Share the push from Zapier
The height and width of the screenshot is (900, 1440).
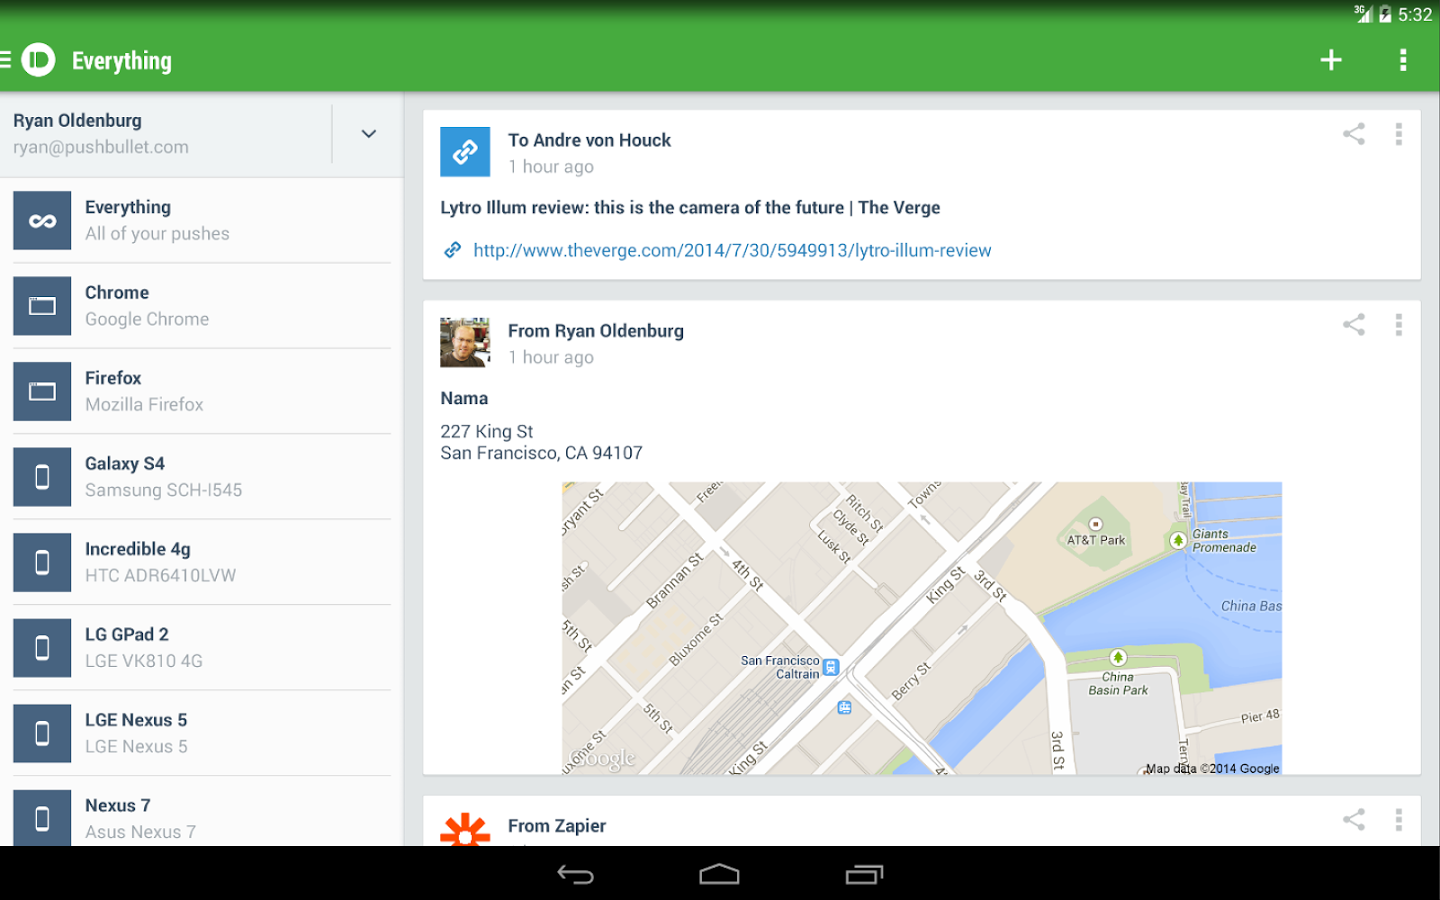click(1354, 819)
